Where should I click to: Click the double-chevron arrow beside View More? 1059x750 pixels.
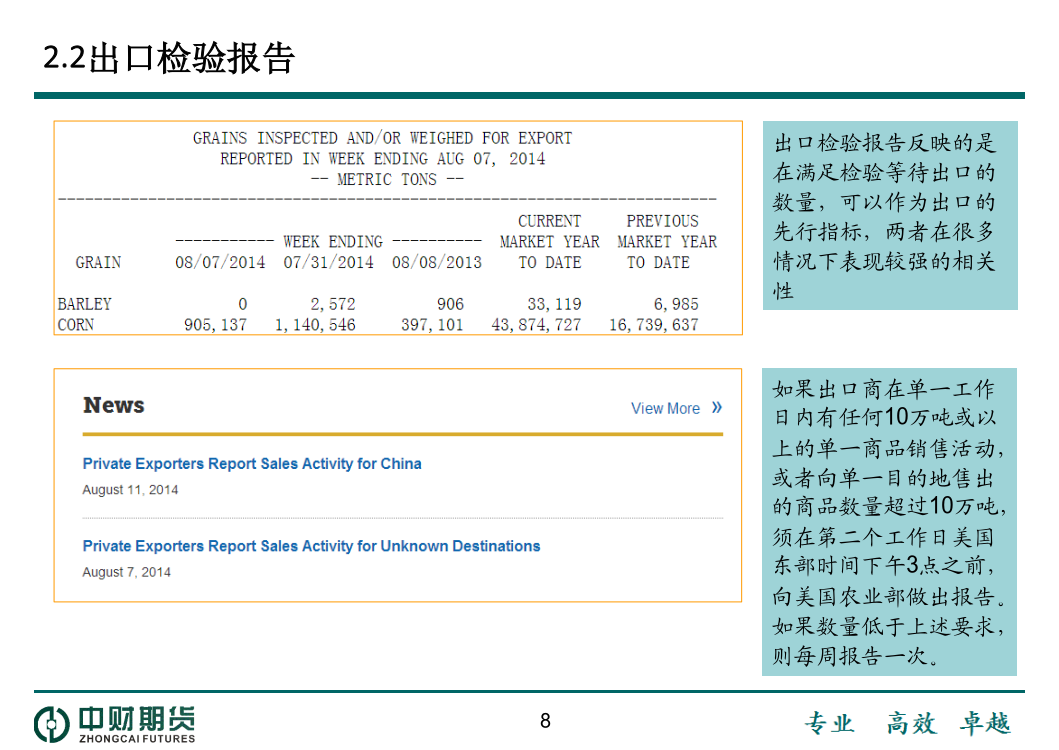coord(717,407)
